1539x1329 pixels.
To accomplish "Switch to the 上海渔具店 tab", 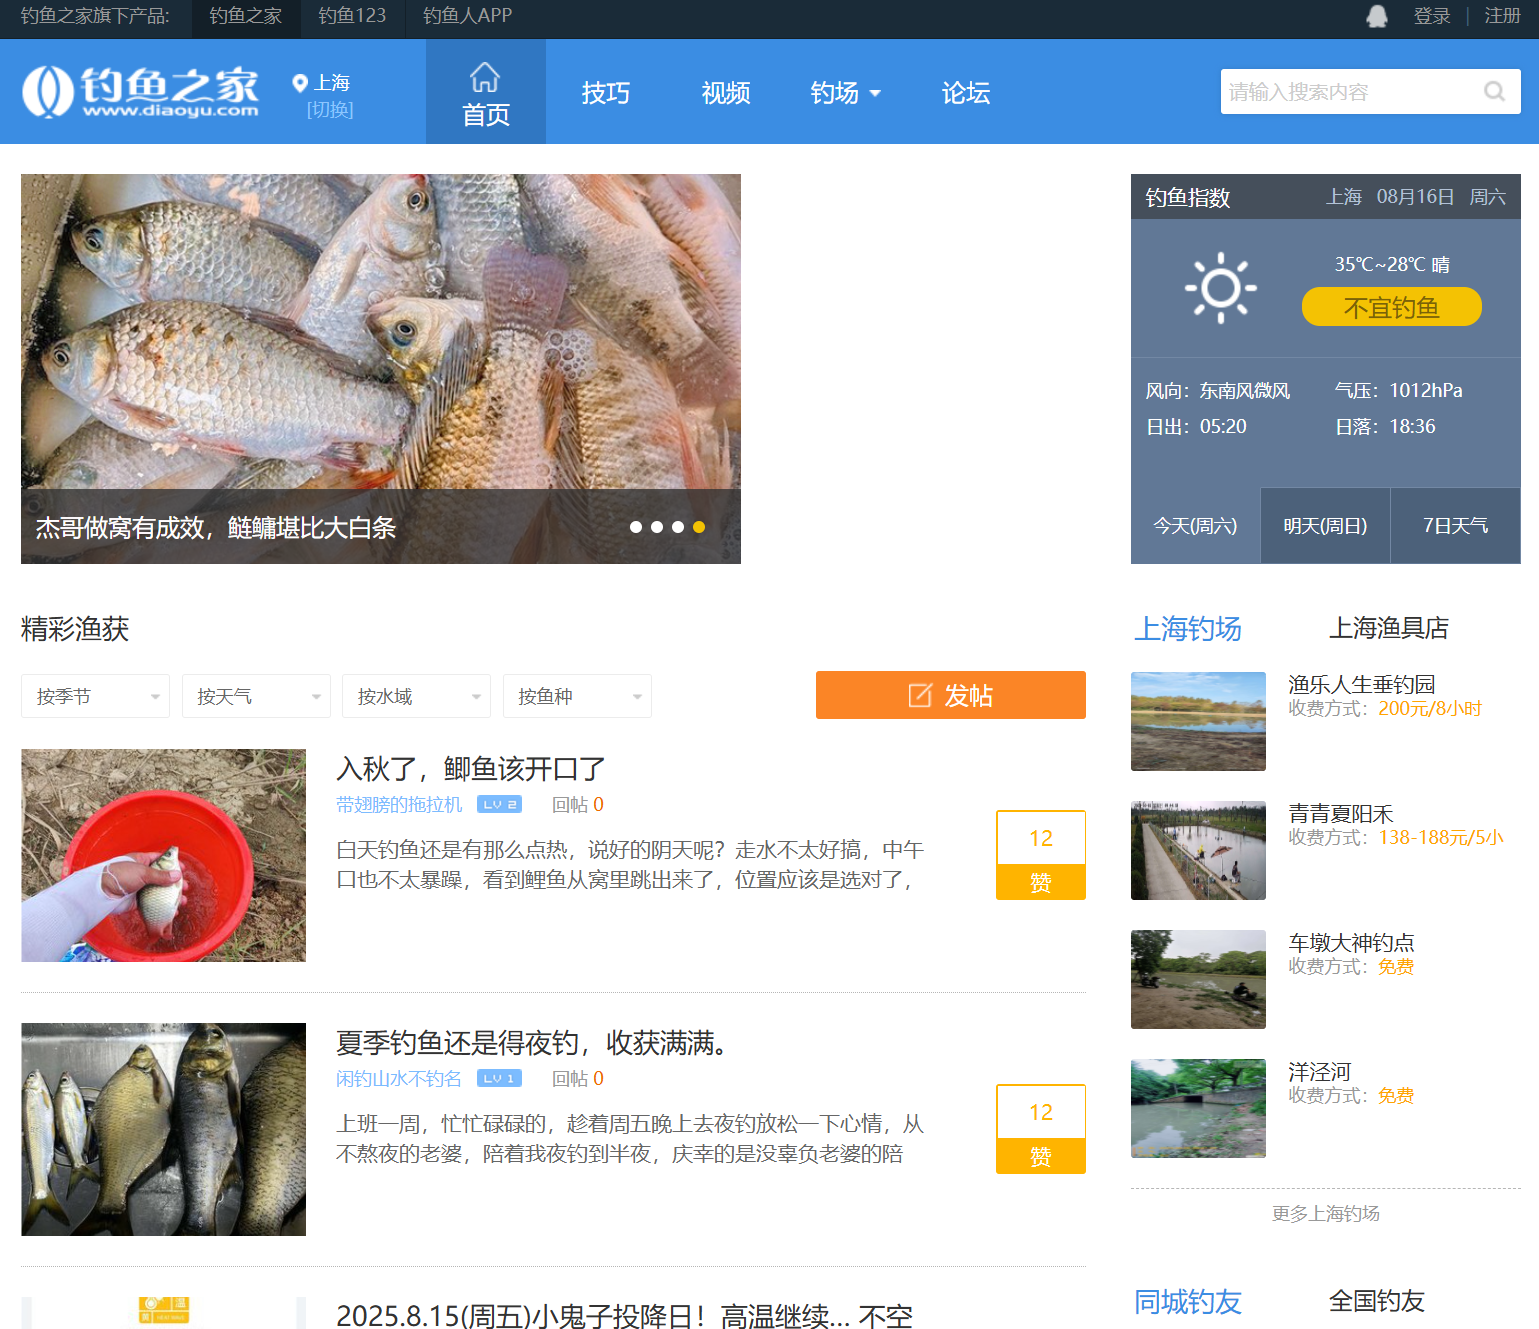I will tap(1390, 628).
